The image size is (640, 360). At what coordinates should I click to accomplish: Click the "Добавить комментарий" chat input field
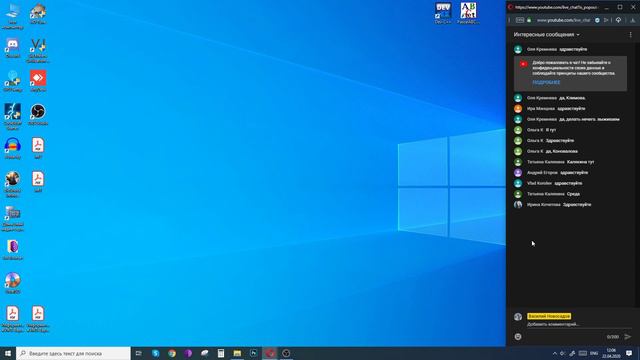(x=579, y=324)
